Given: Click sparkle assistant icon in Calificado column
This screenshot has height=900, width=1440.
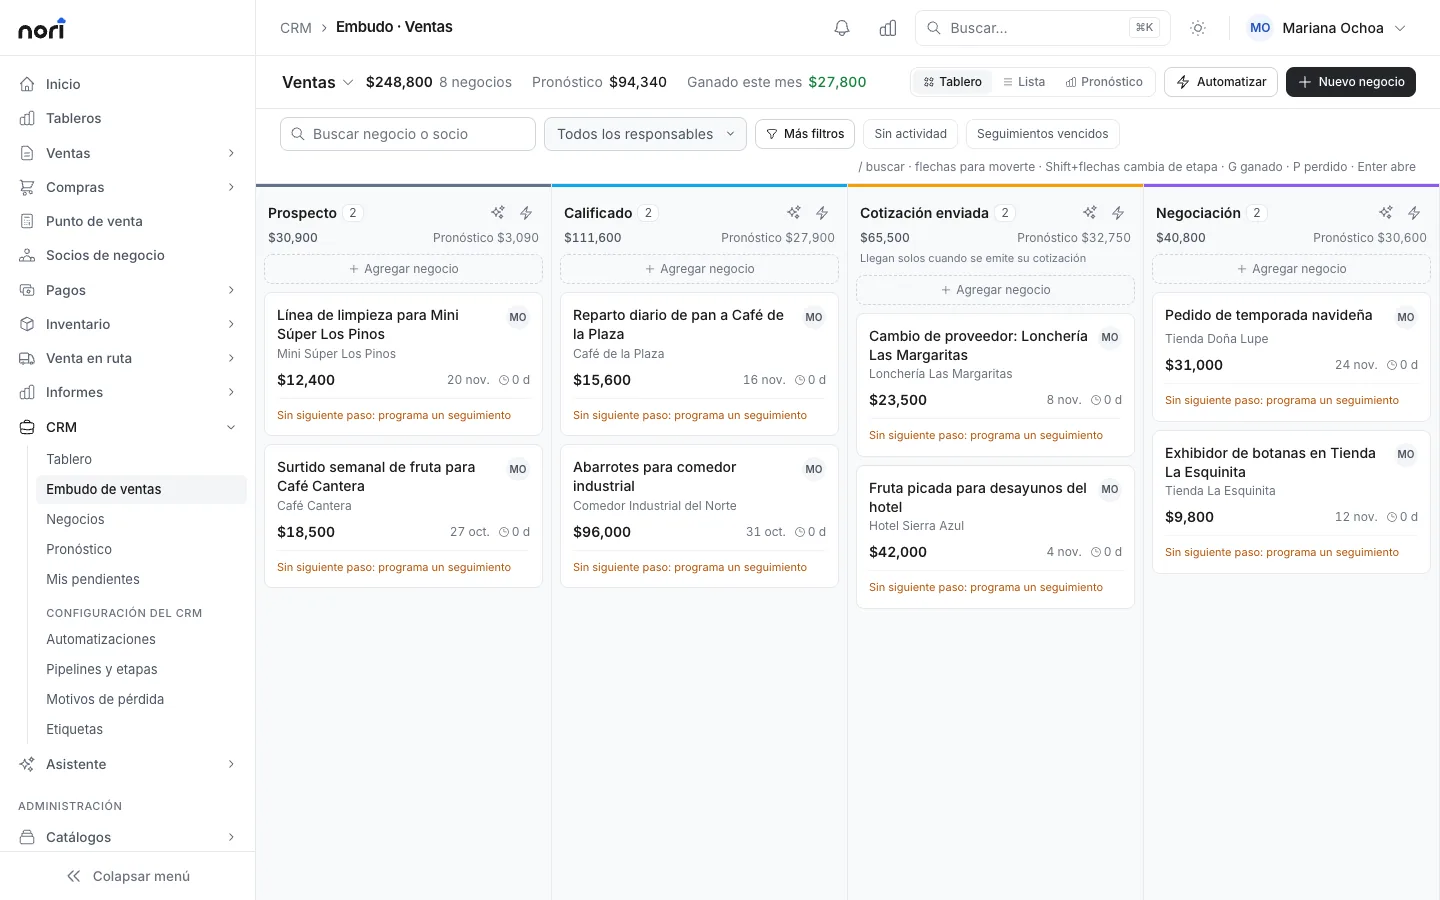Looking at the screenshot, I should (794, 213).
